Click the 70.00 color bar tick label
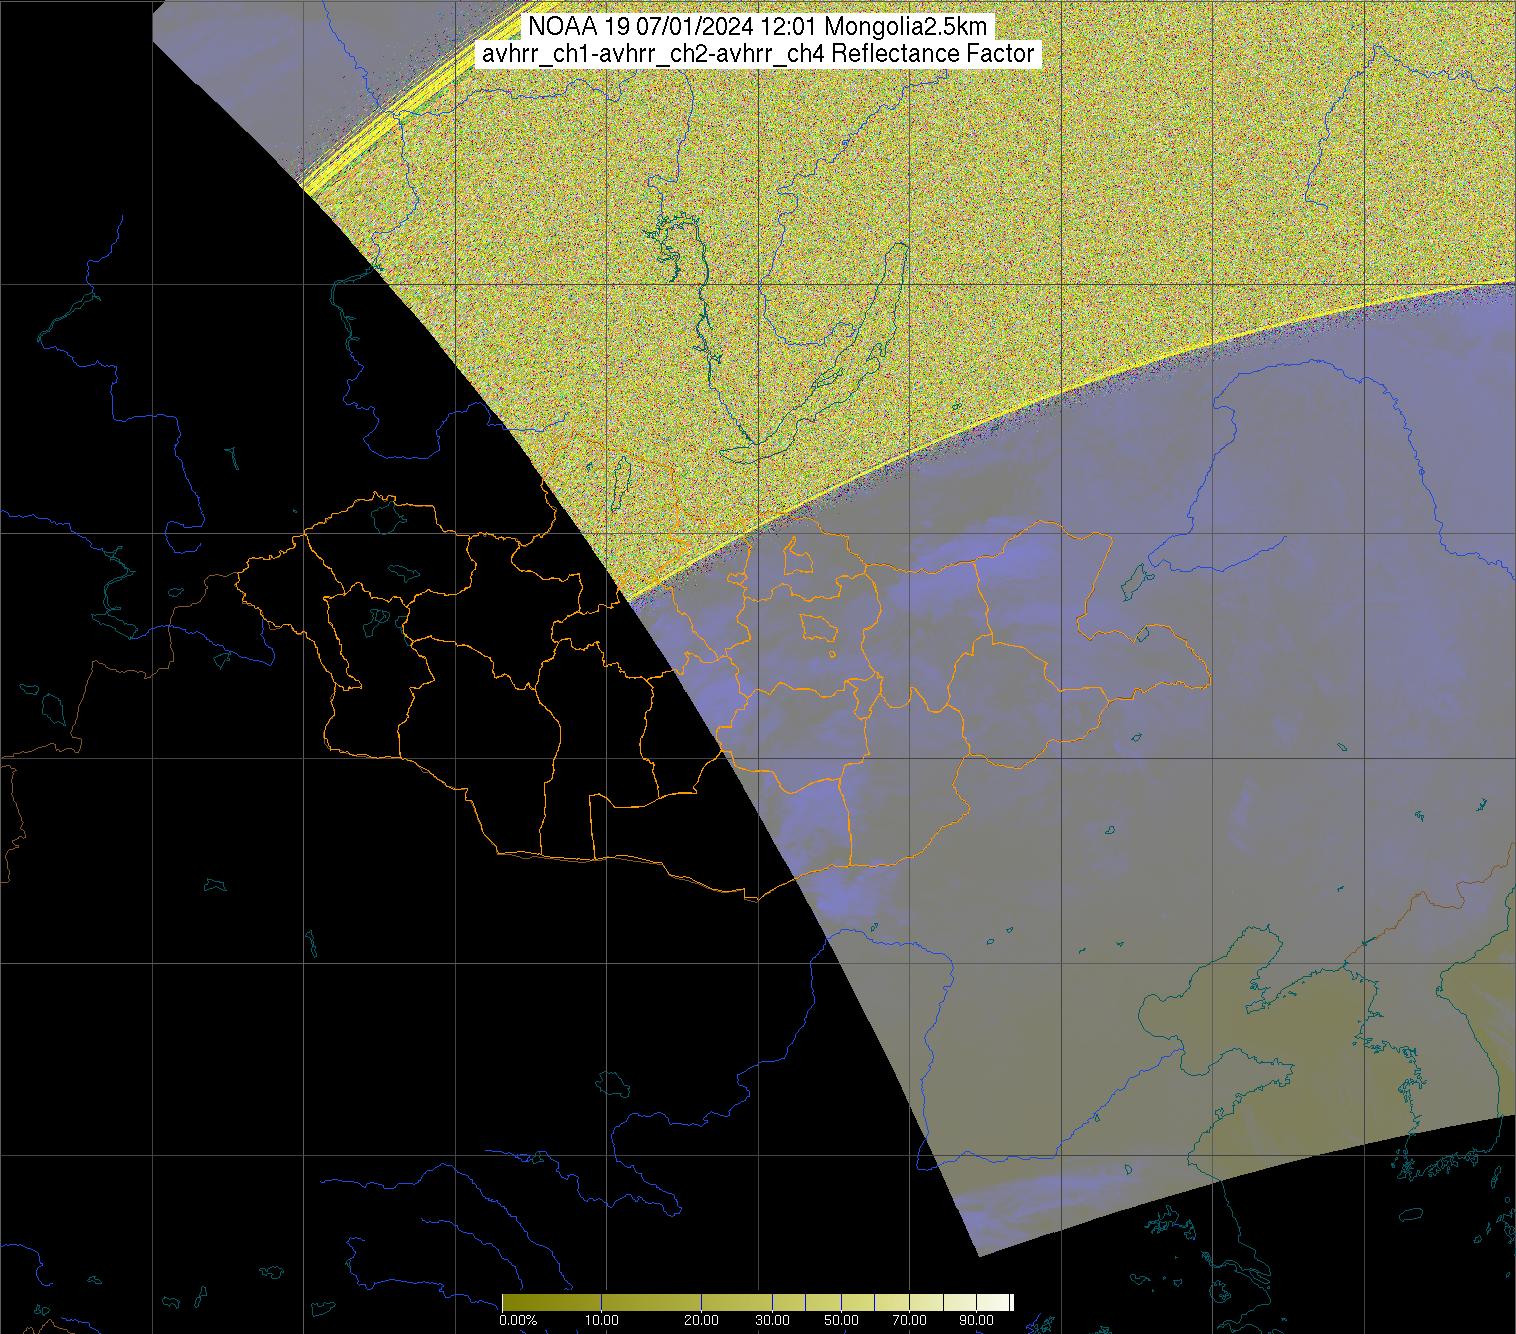This screenshot has height=1334, width=1516. tap(909, 1321)
